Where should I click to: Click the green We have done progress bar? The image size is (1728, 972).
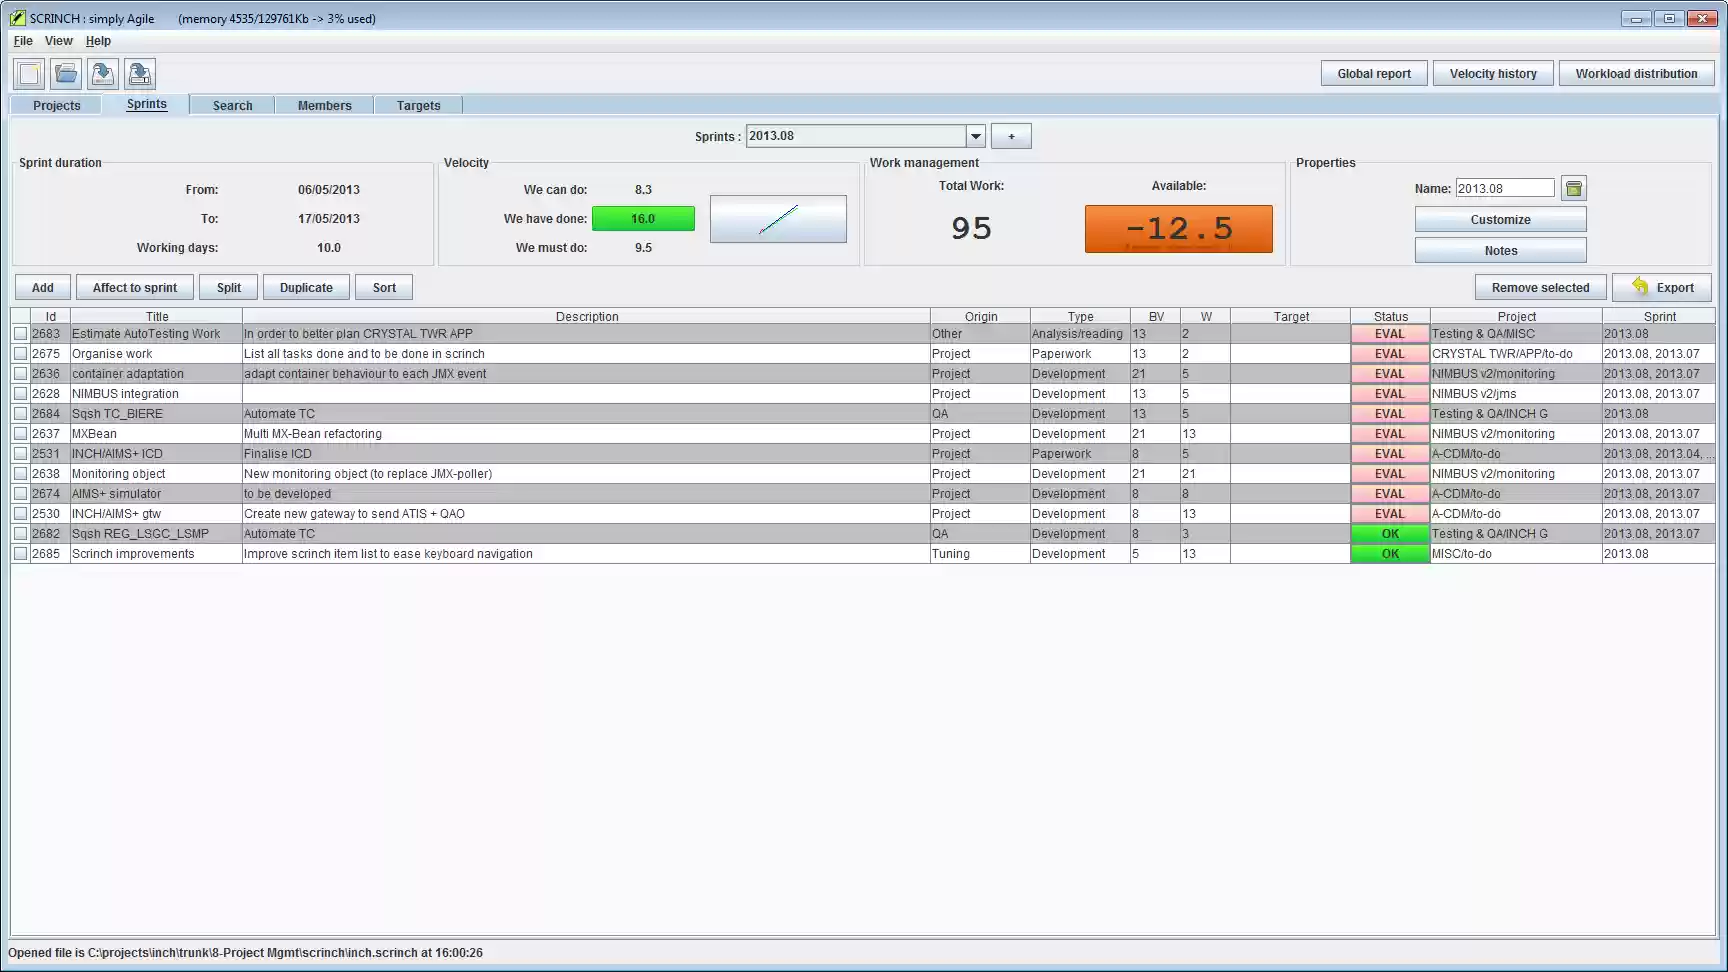pyautogui.click(x=643, y=218)
